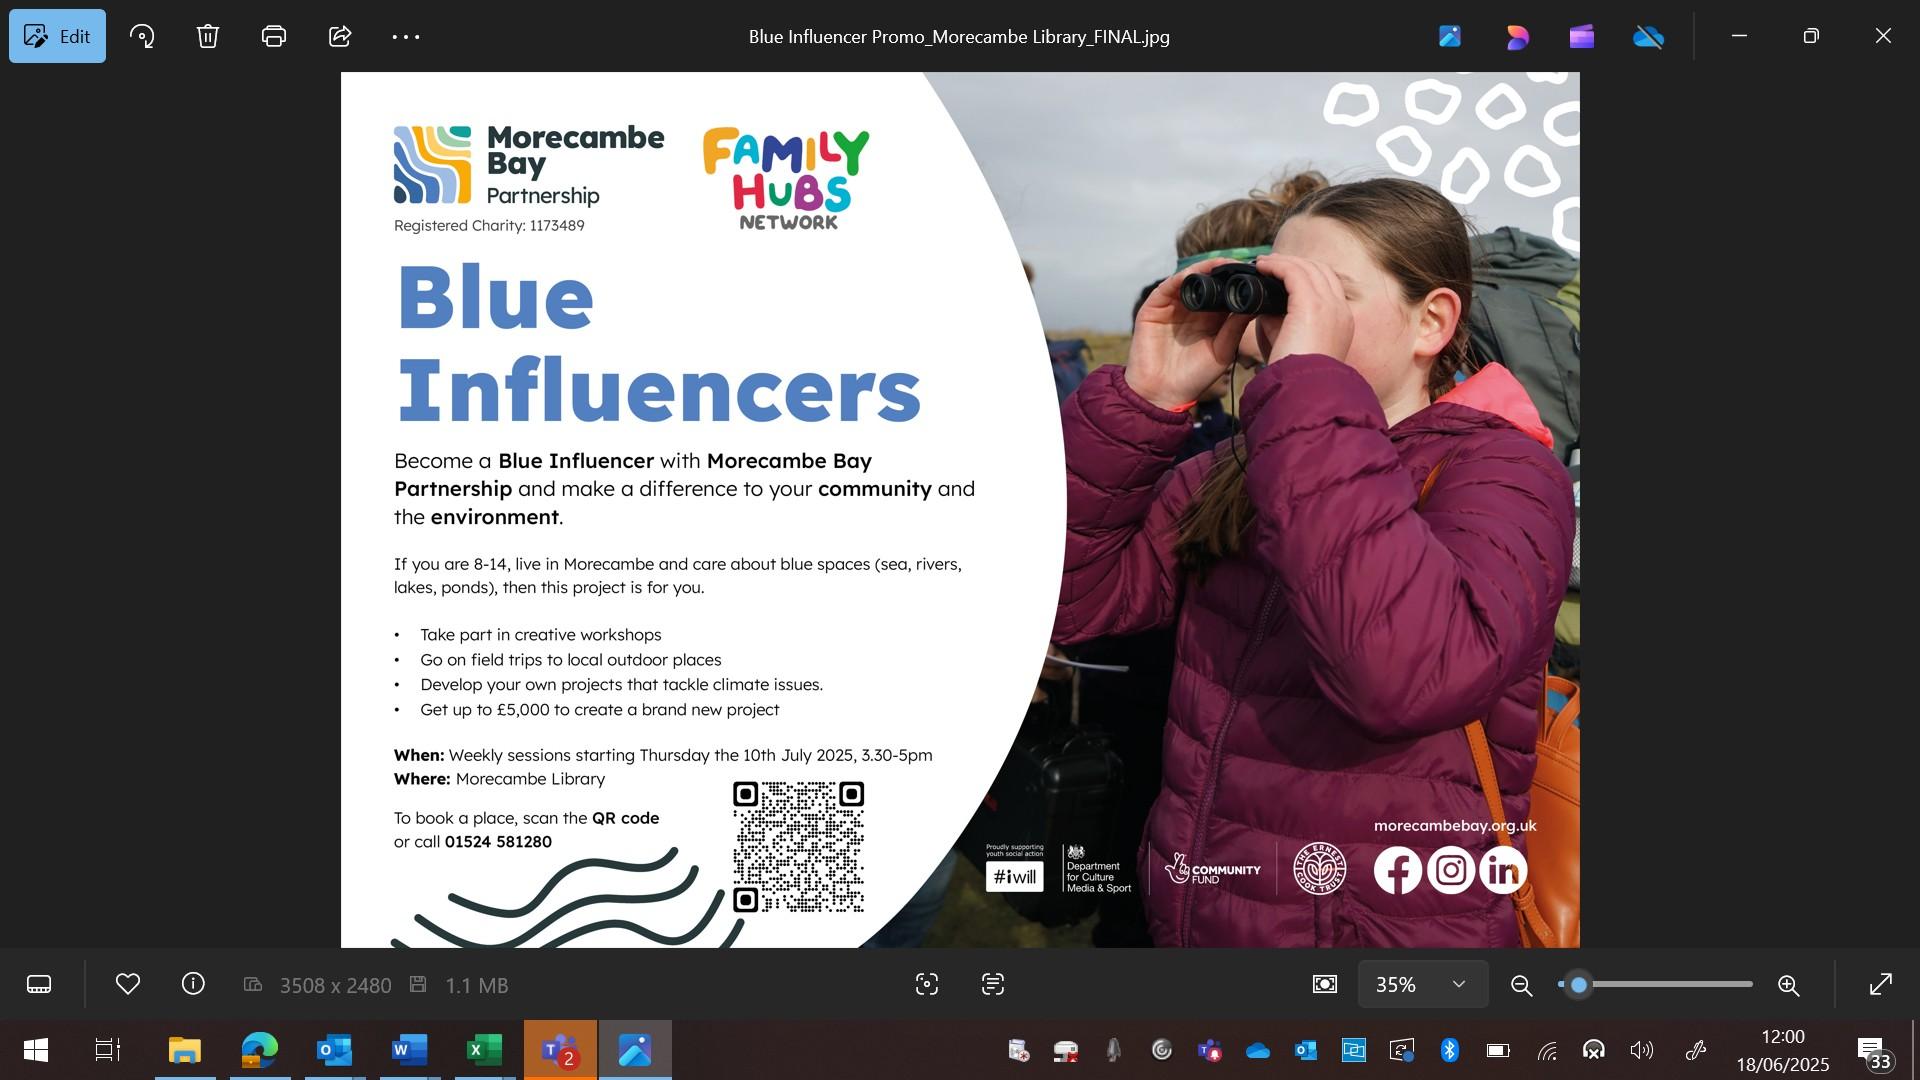Click the image dimensions 3508 x 2480 text

(x=335, y=985)
